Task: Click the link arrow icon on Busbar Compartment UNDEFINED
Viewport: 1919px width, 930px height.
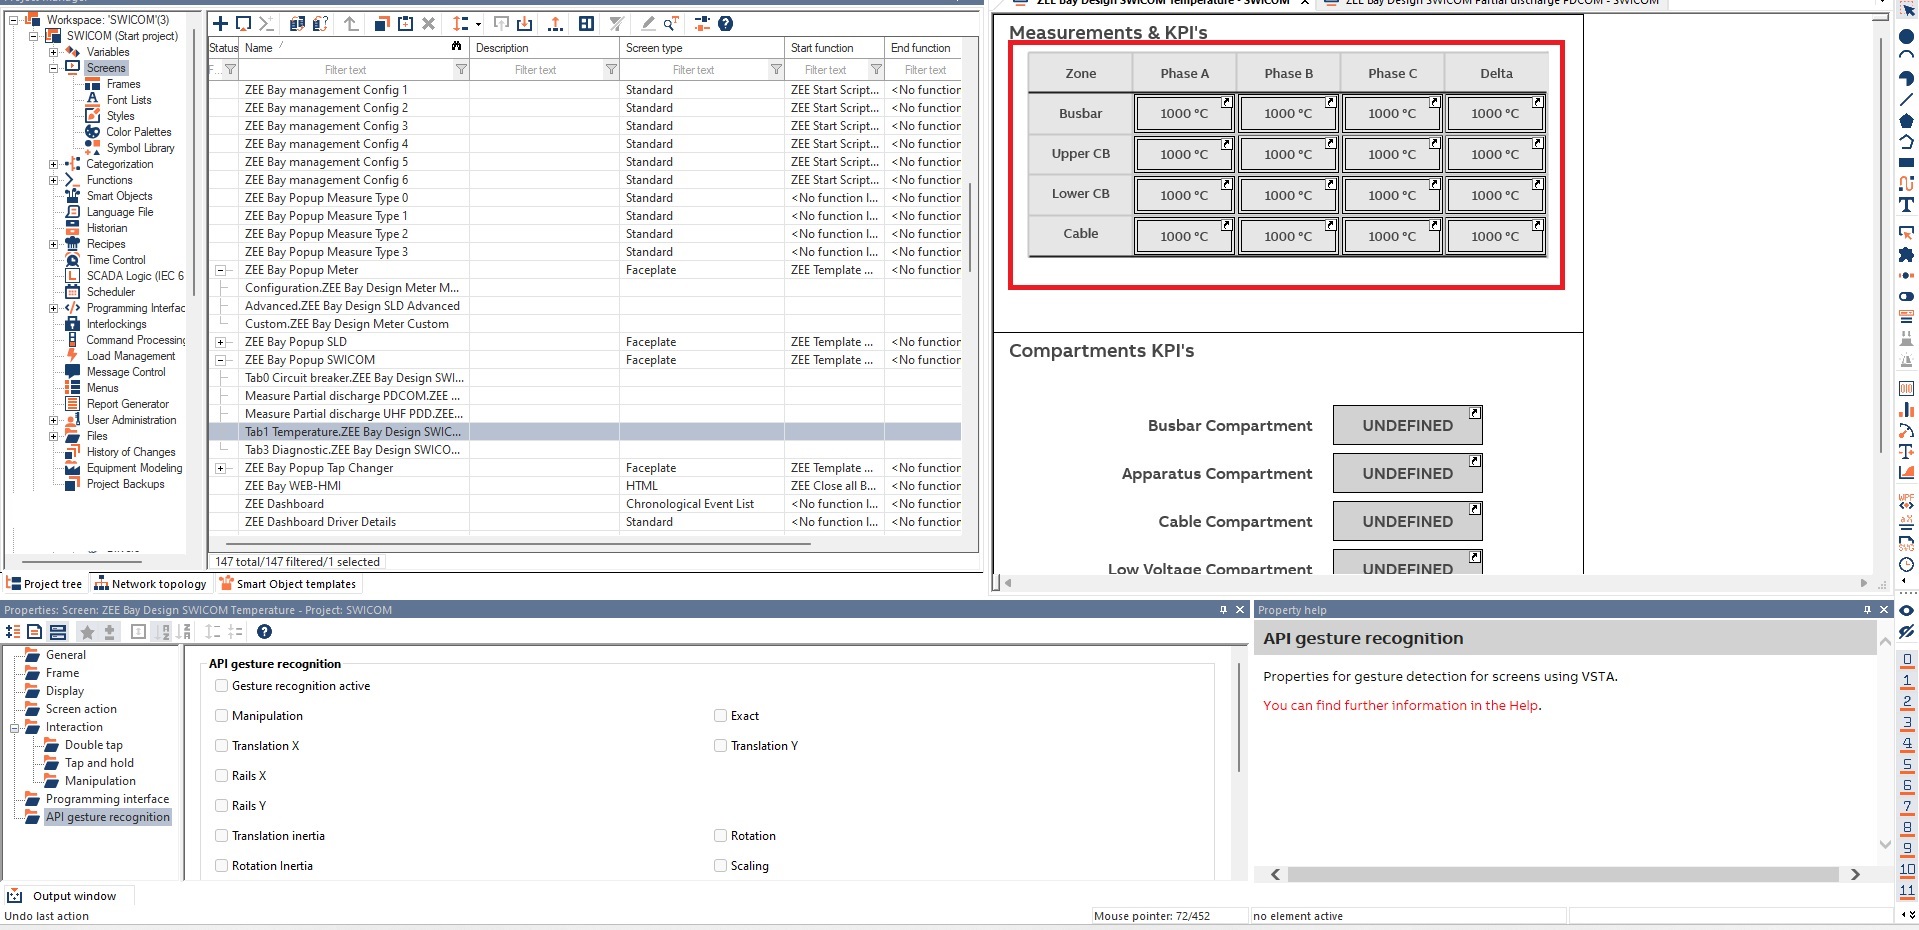Action: (x=1474, y=412)
